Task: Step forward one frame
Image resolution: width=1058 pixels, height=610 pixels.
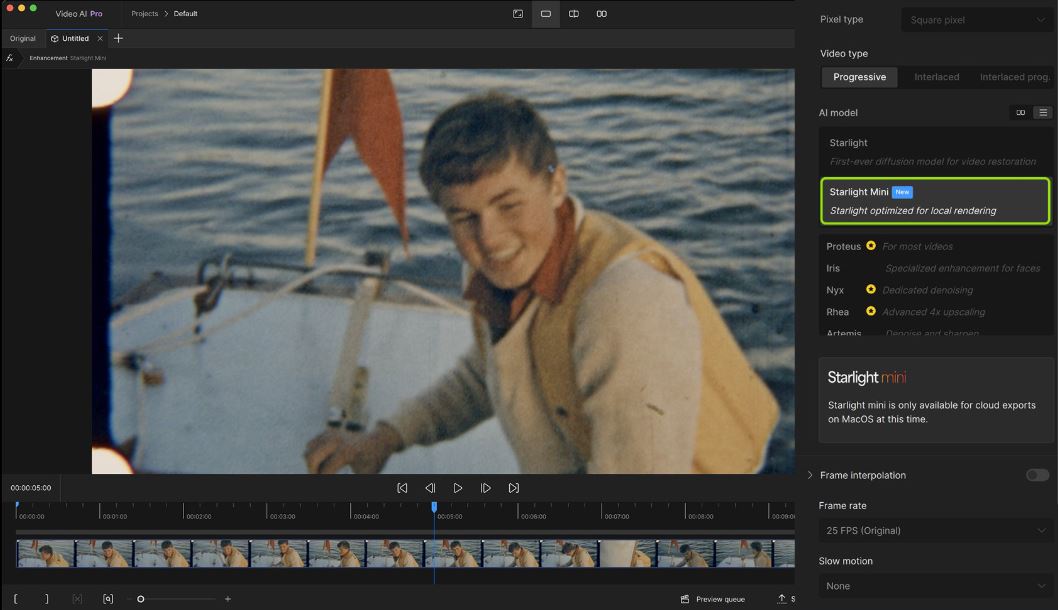Action: [x=485, y=488]
